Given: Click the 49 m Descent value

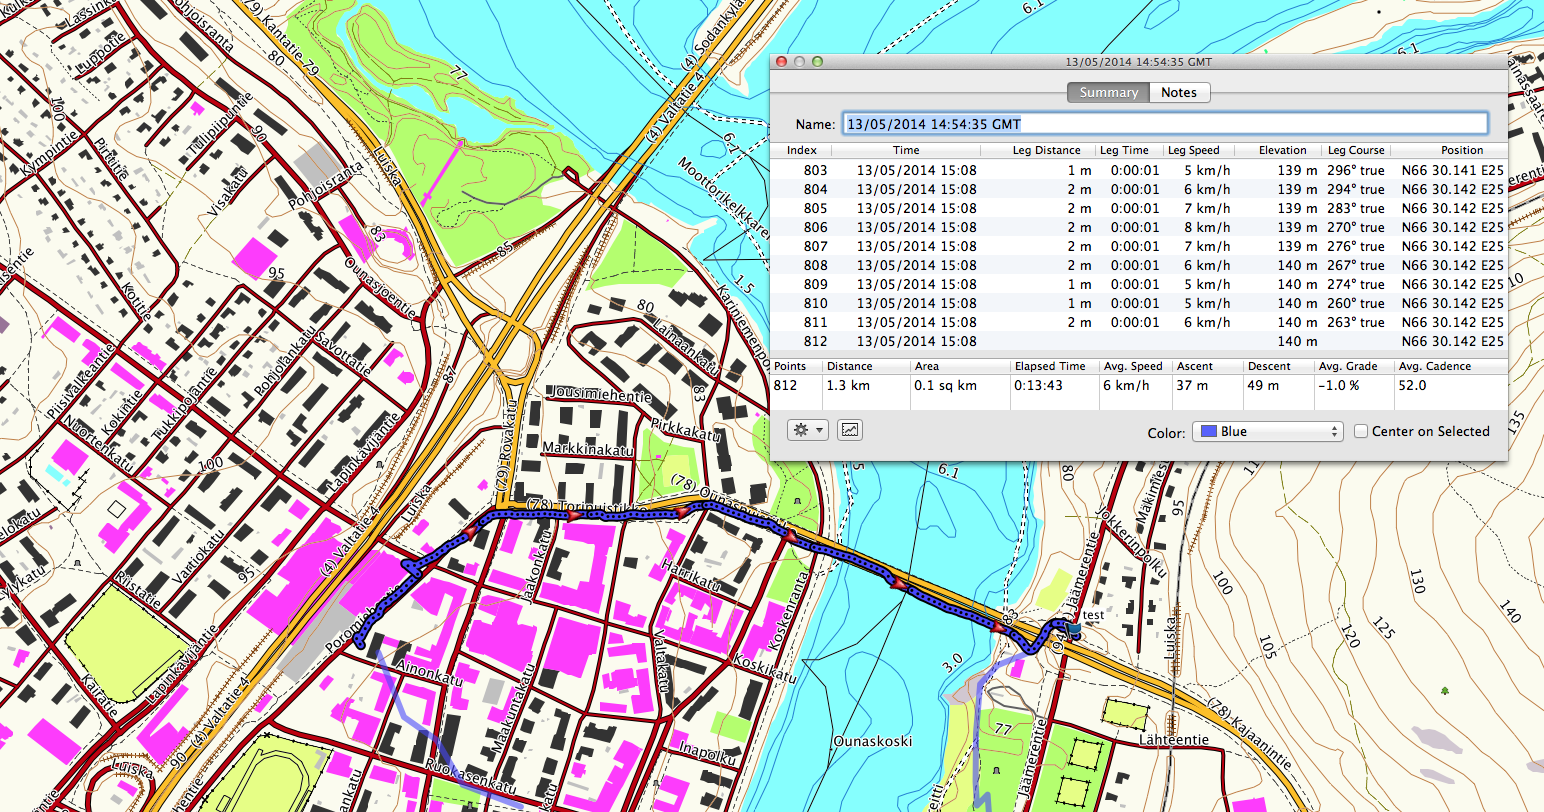Looking at the screenshot, I should pyautogui.click(x=1263, y=385).
